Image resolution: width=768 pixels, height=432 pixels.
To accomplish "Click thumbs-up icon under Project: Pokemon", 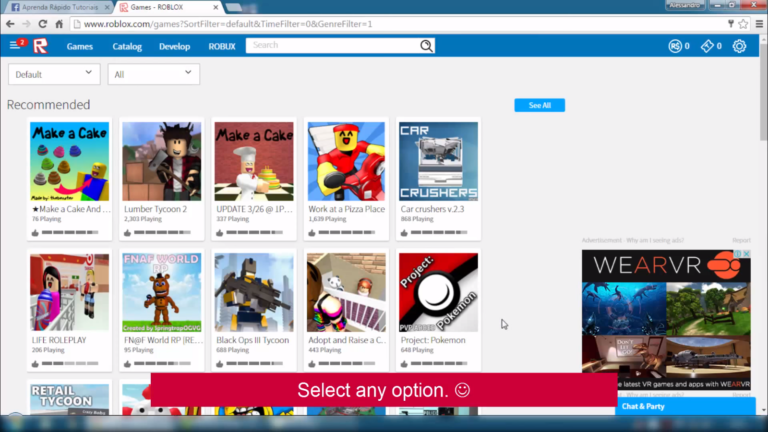I will click(x=404, y=364).
